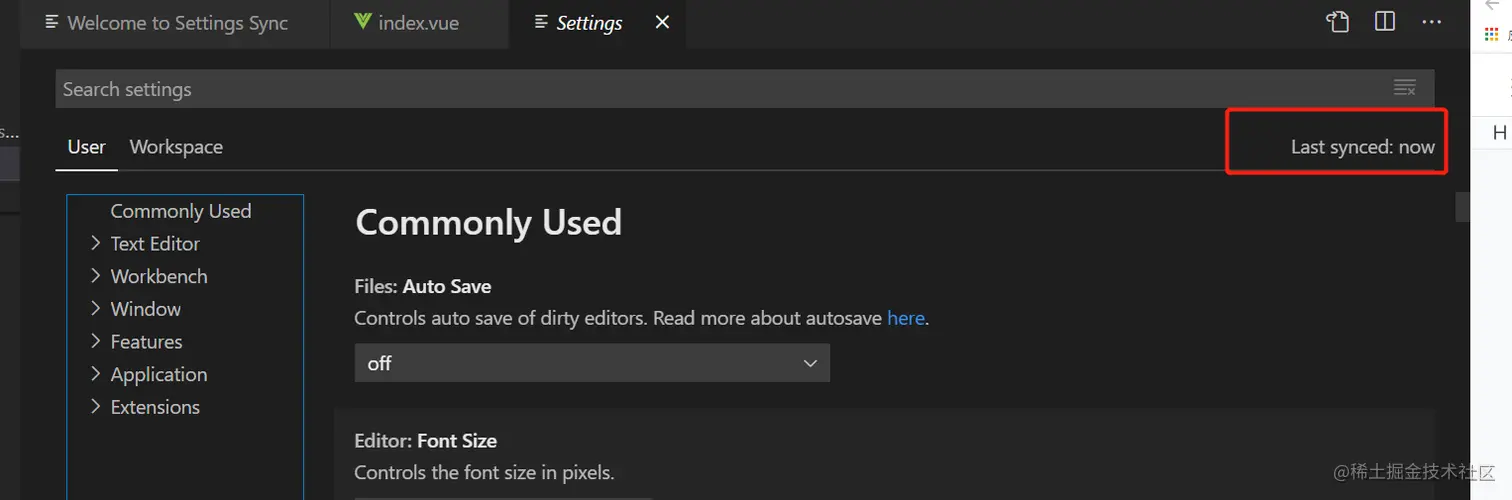Switch to the index.vue tab
Image resolution: width=1512 pixels, height=500 pixels.
418,23
